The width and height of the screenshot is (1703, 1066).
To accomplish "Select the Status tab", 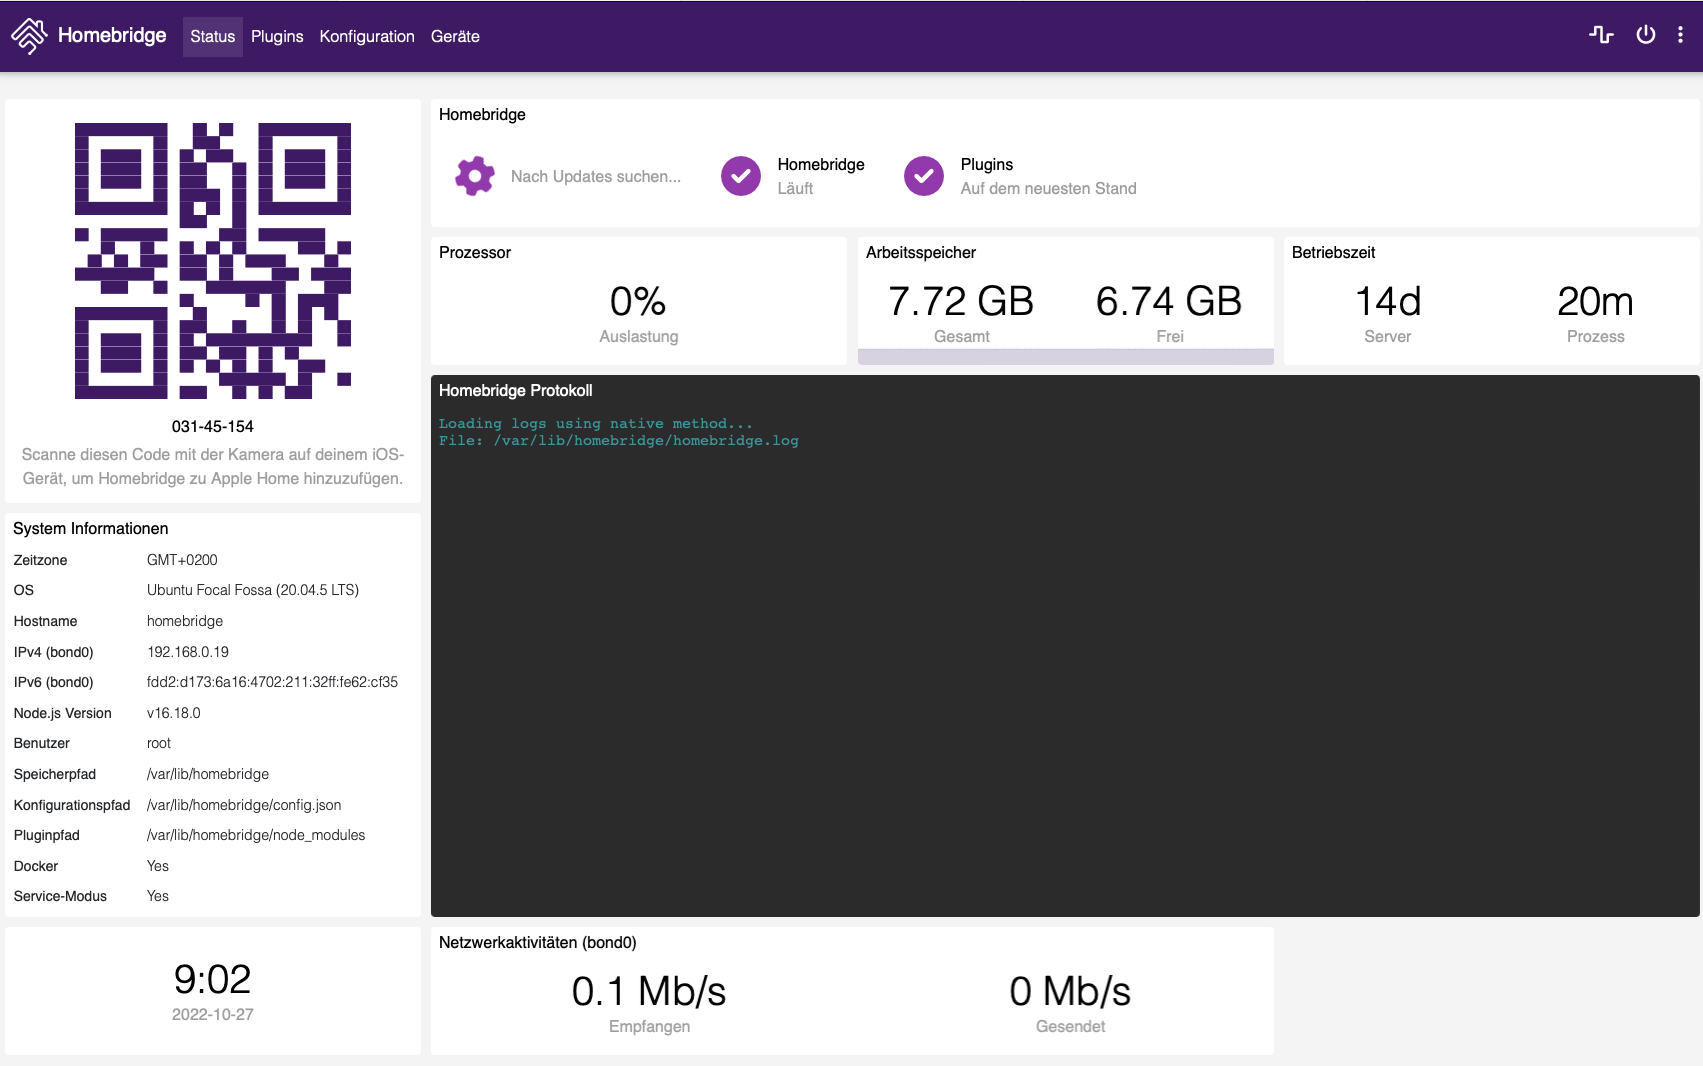I will click(x=212, y=36).
